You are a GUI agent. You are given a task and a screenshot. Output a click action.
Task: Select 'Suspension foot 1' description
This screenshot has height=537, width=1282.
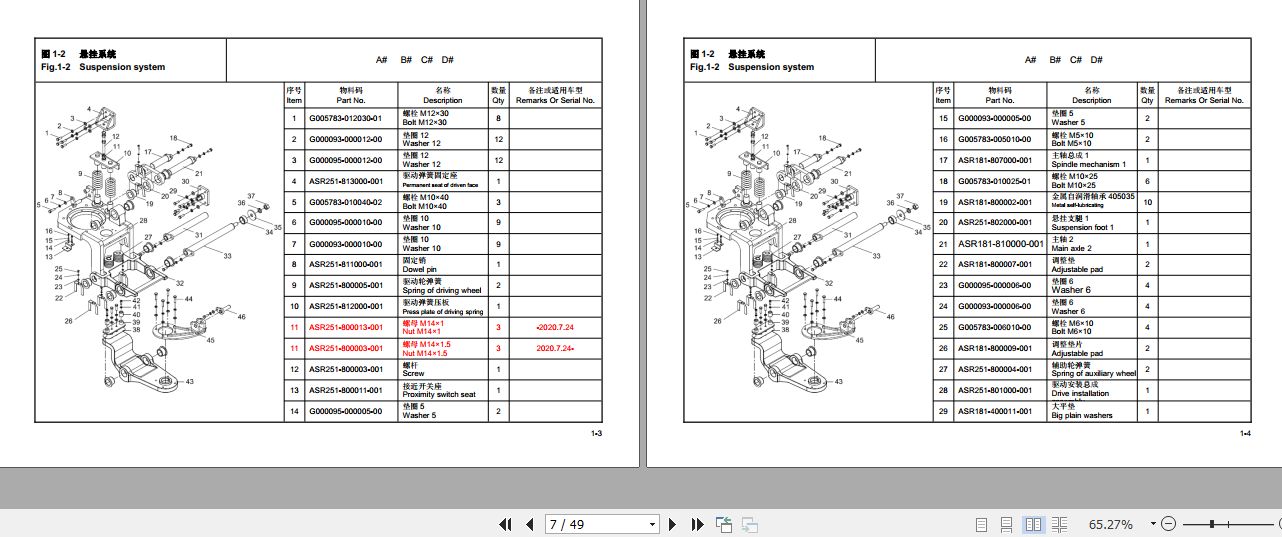1083,227
